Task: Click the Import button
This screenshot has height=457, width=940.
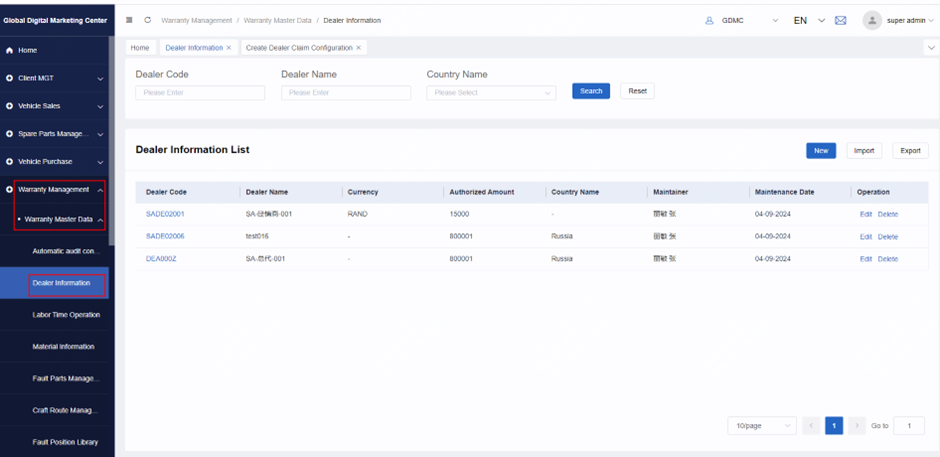Action: pos(864,151)
